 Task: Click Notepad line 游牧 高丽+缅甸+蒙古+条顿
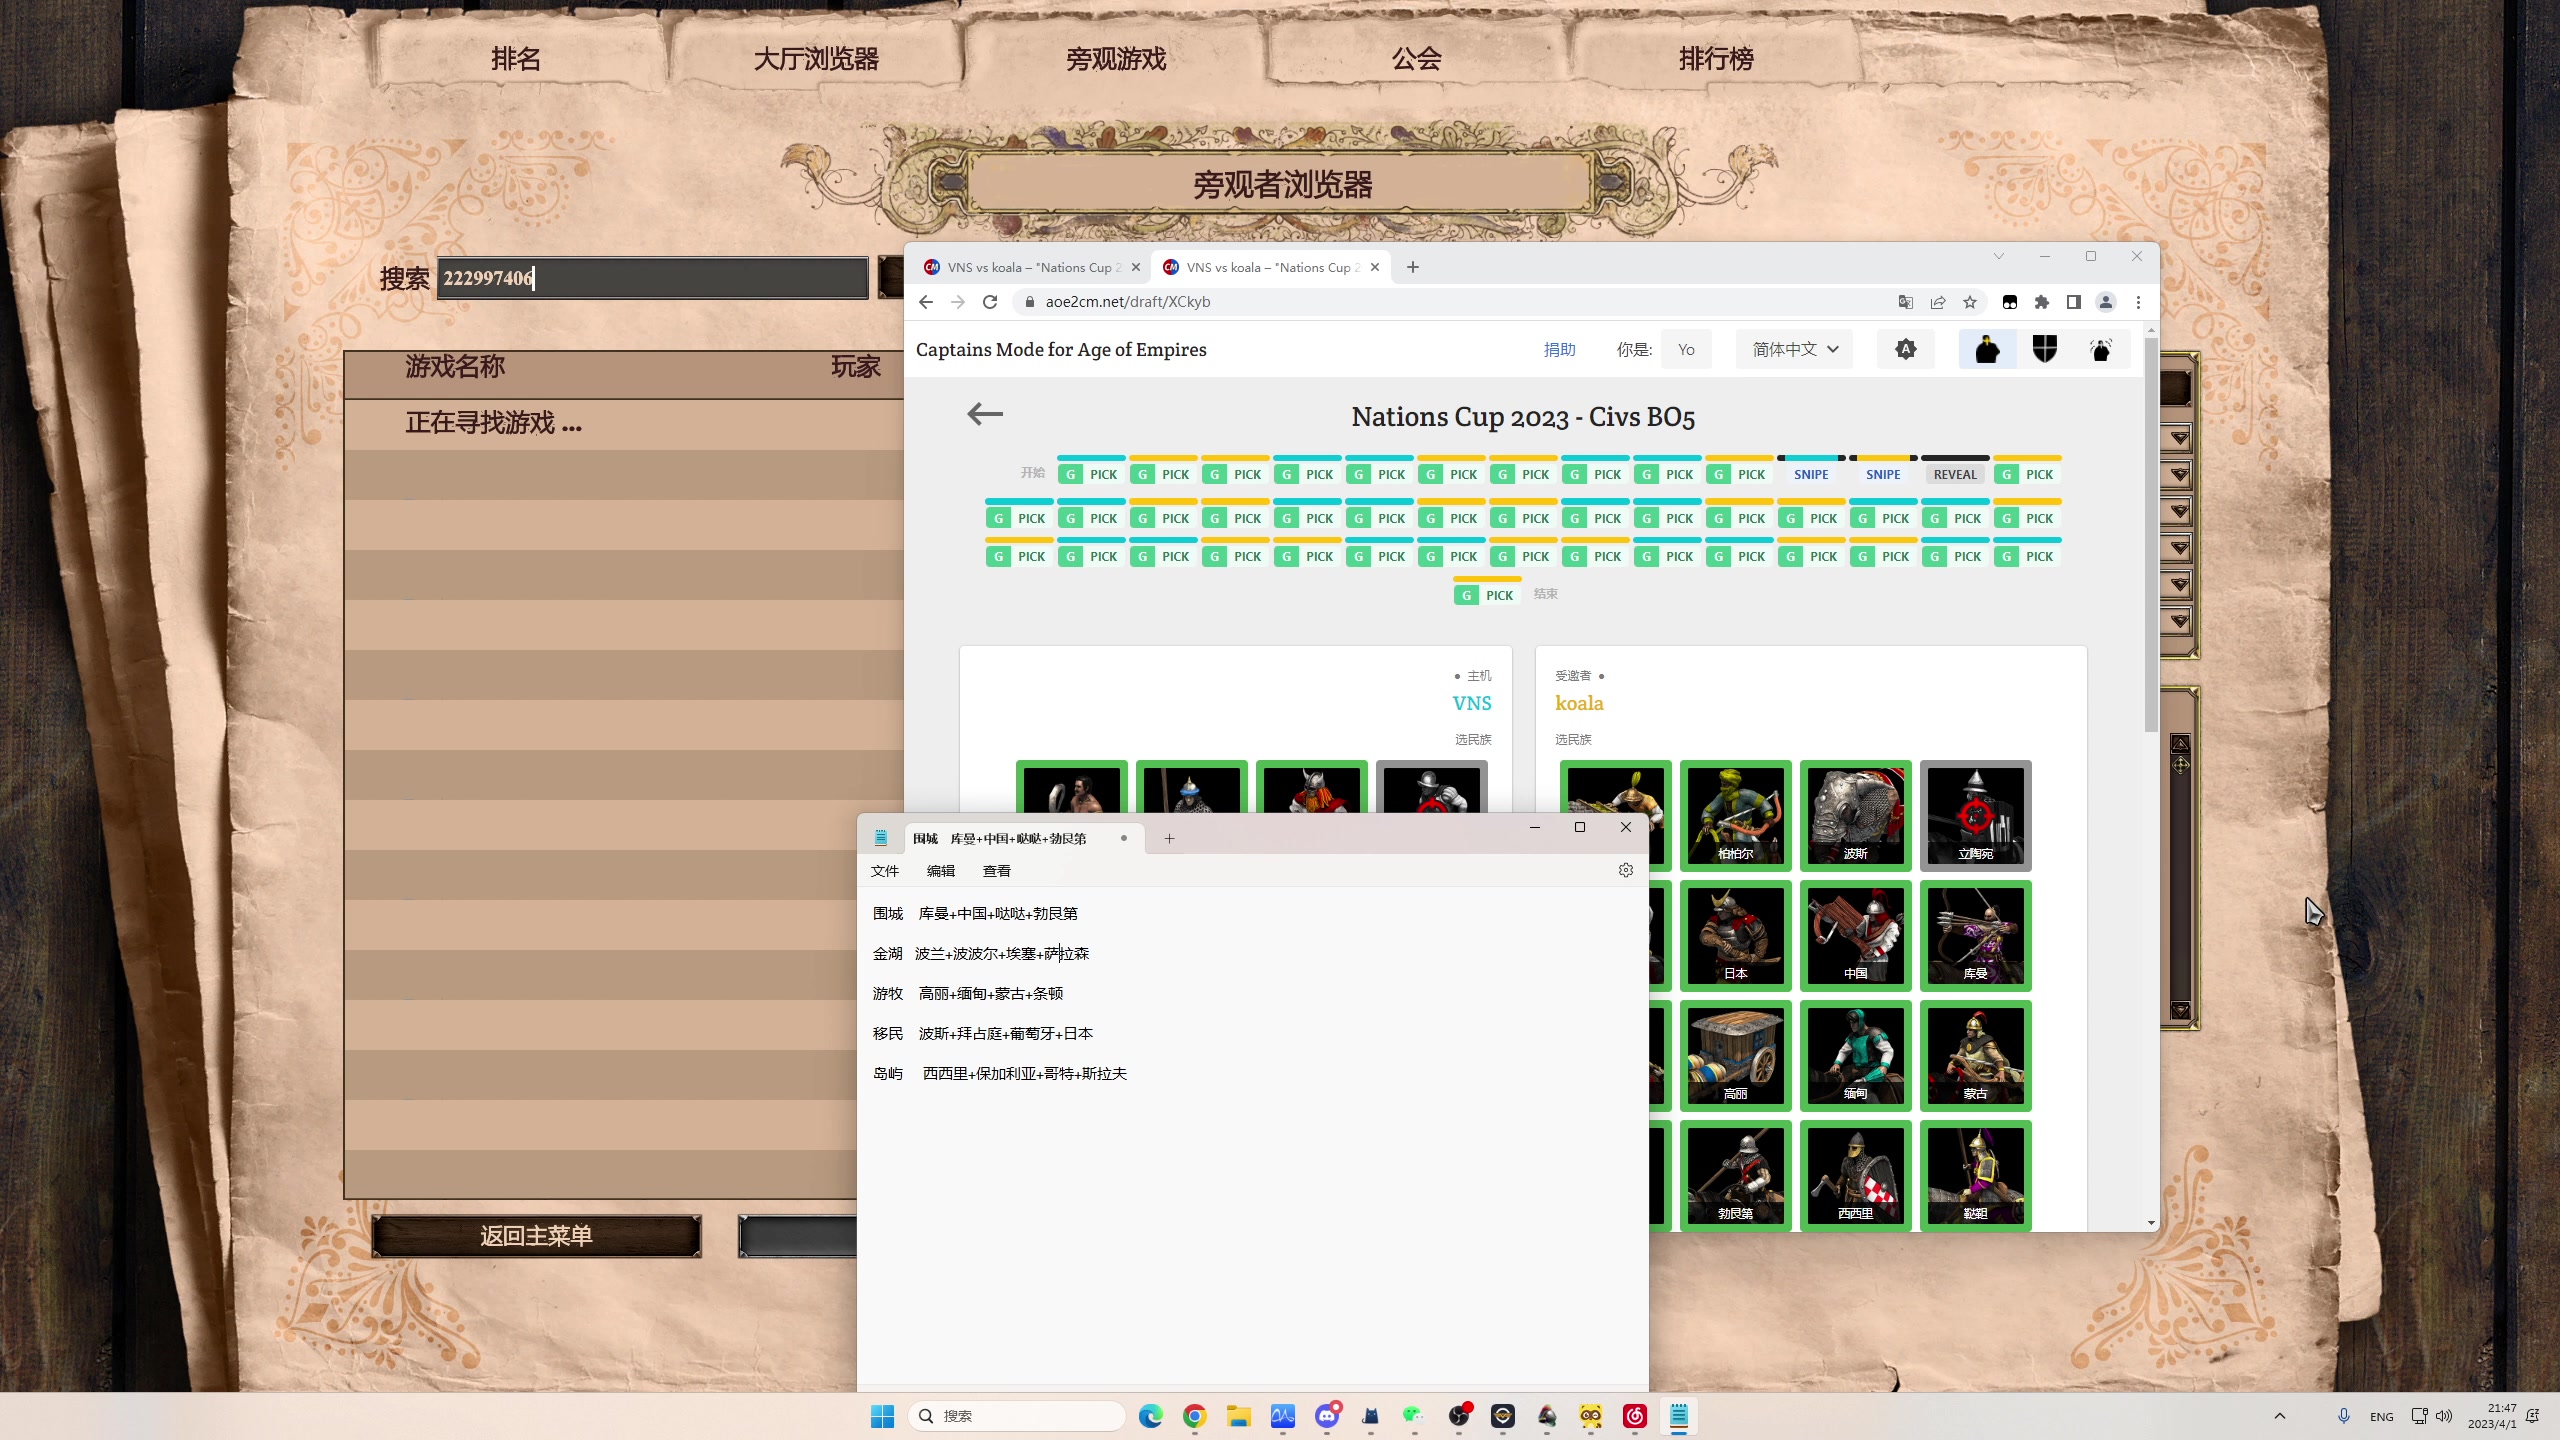pyautogui.click(x=968, y=993)
